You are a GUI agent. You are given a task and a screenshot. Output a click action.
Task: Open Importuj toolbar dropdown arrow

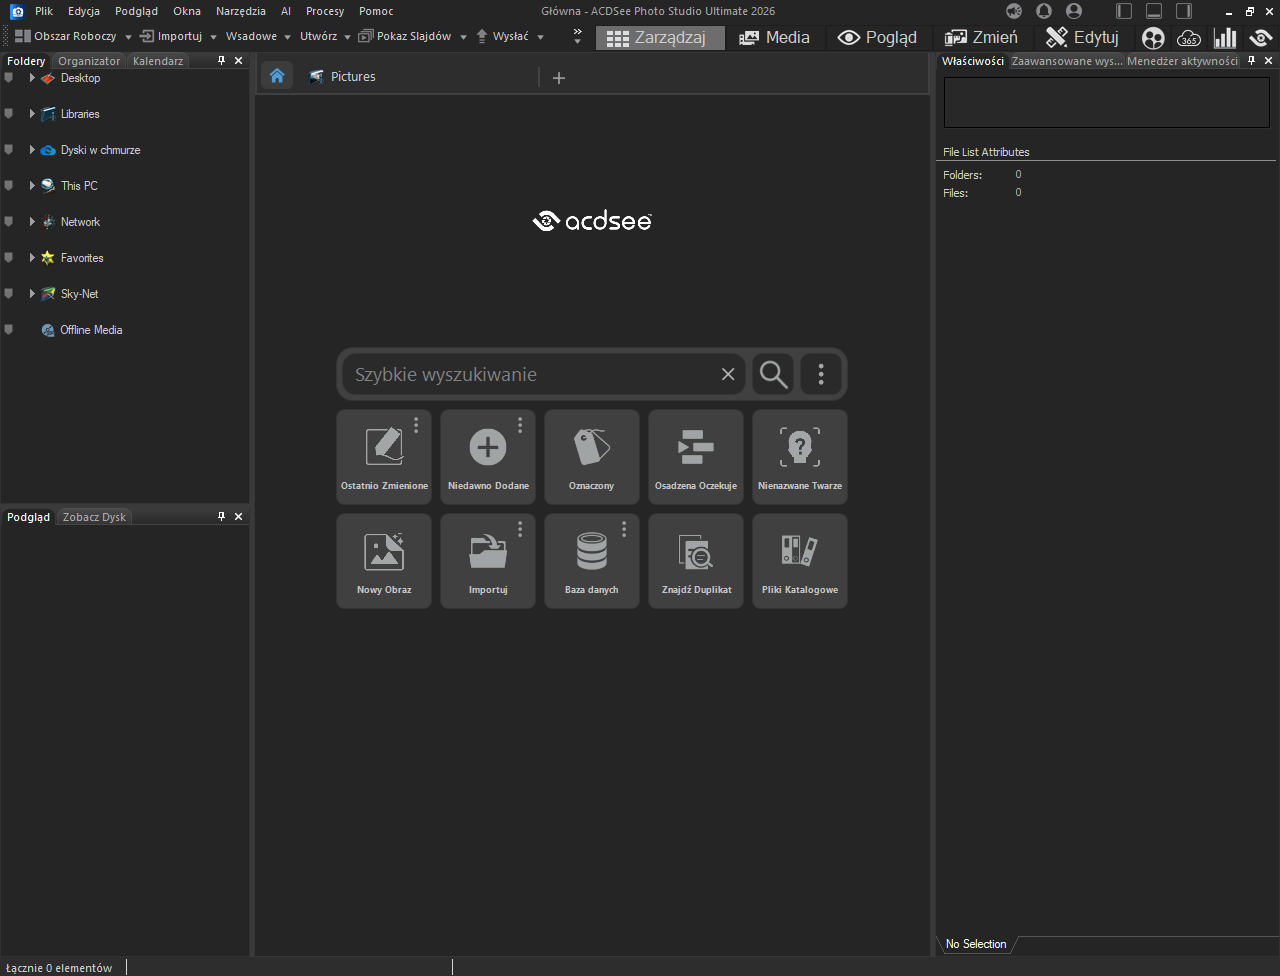pos(214,37)
